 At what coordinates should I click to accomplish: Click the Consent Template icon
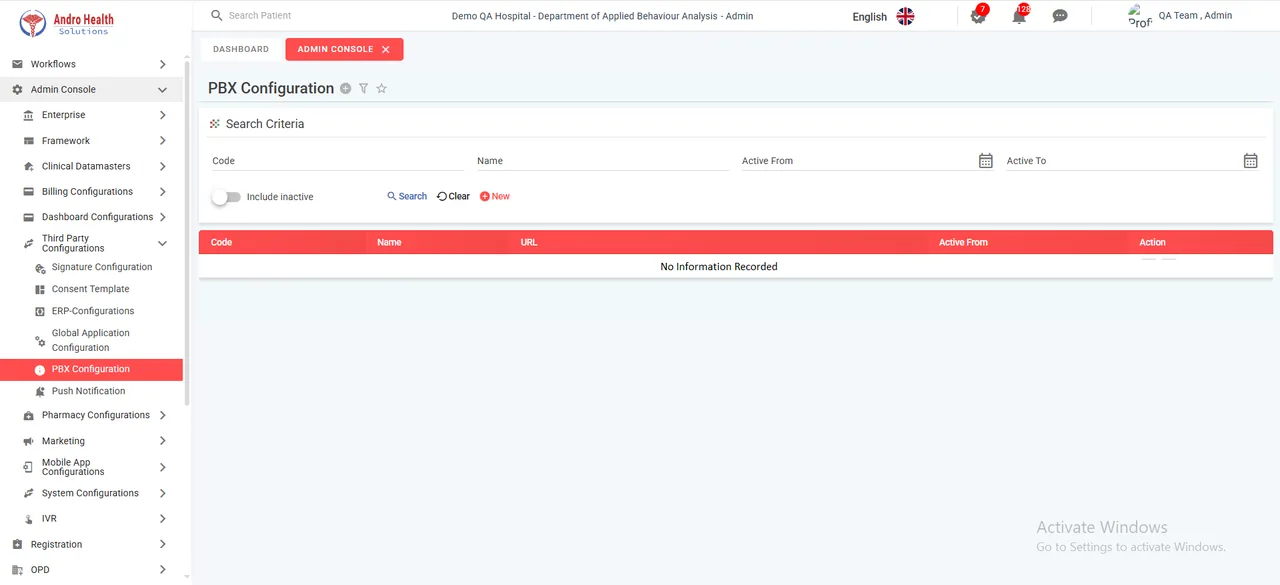(x=40, y=289)
